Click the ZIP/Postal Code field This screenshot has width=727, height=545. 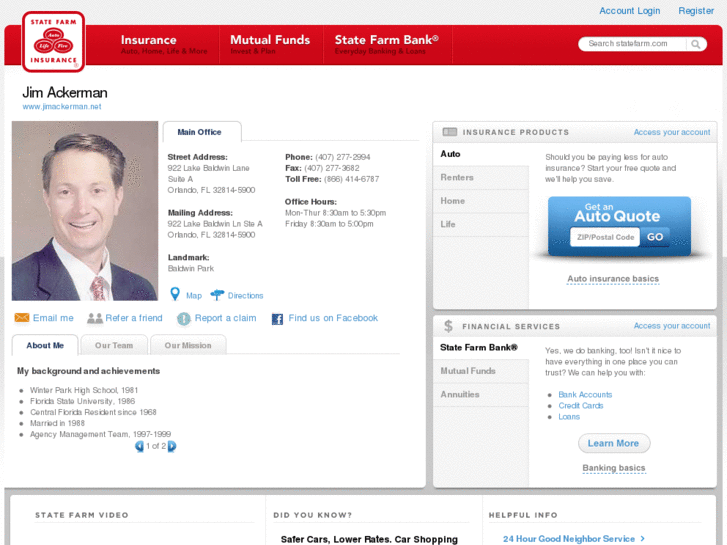pos(605,237)
